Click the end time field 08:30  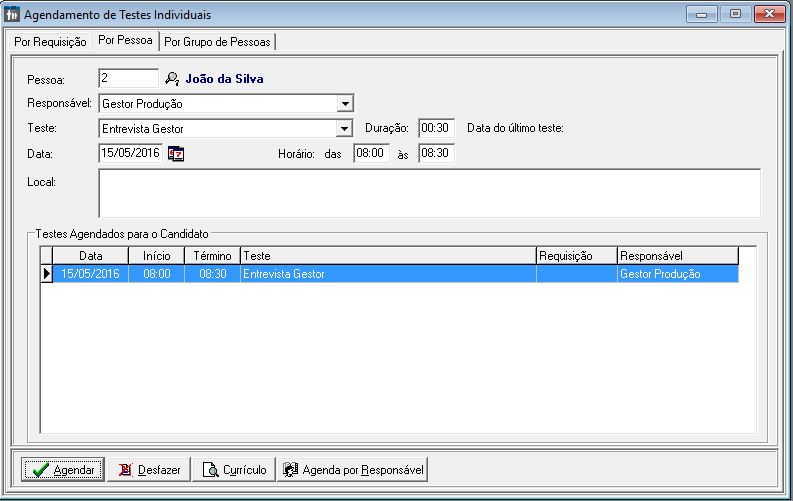[x=436, y=153]
